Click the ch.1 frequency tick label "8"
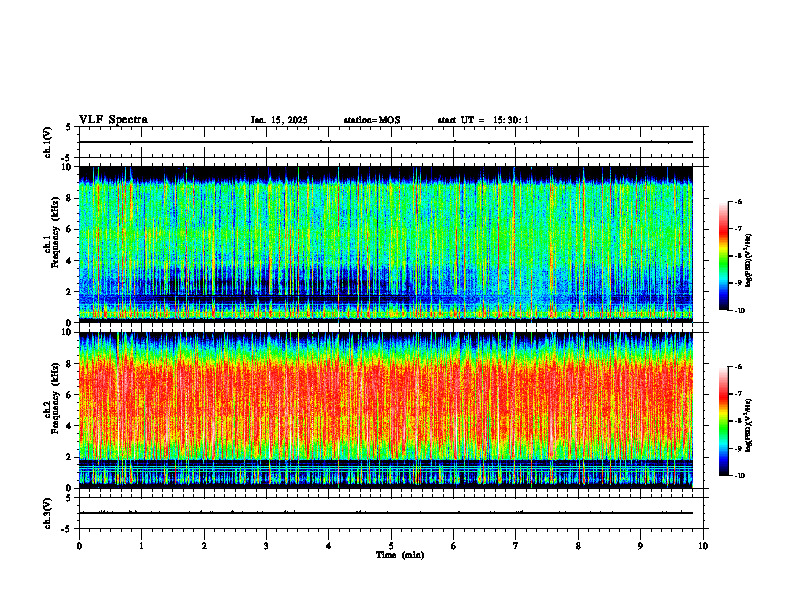The image size is (792, 612). (x=70, y=198)
